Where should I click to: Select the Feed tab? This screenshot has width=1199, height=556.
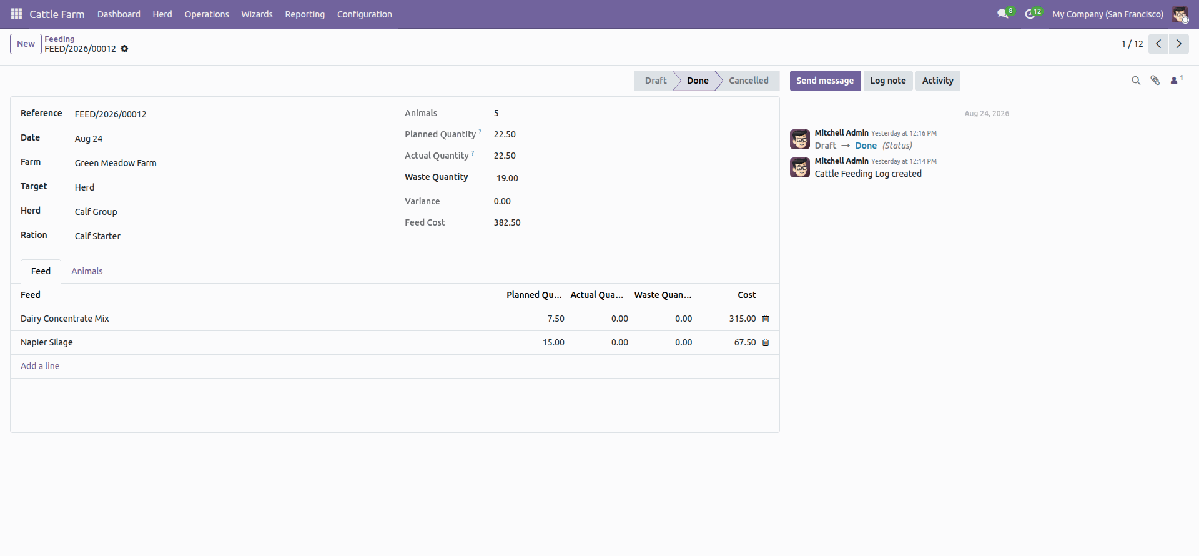point(41,271)
